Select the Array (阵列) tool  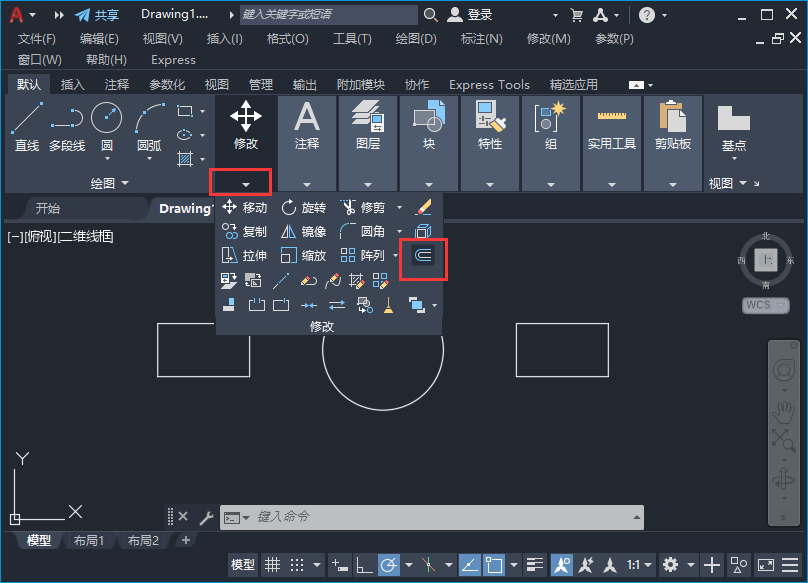pyautogui.click(x=363, y=255)
